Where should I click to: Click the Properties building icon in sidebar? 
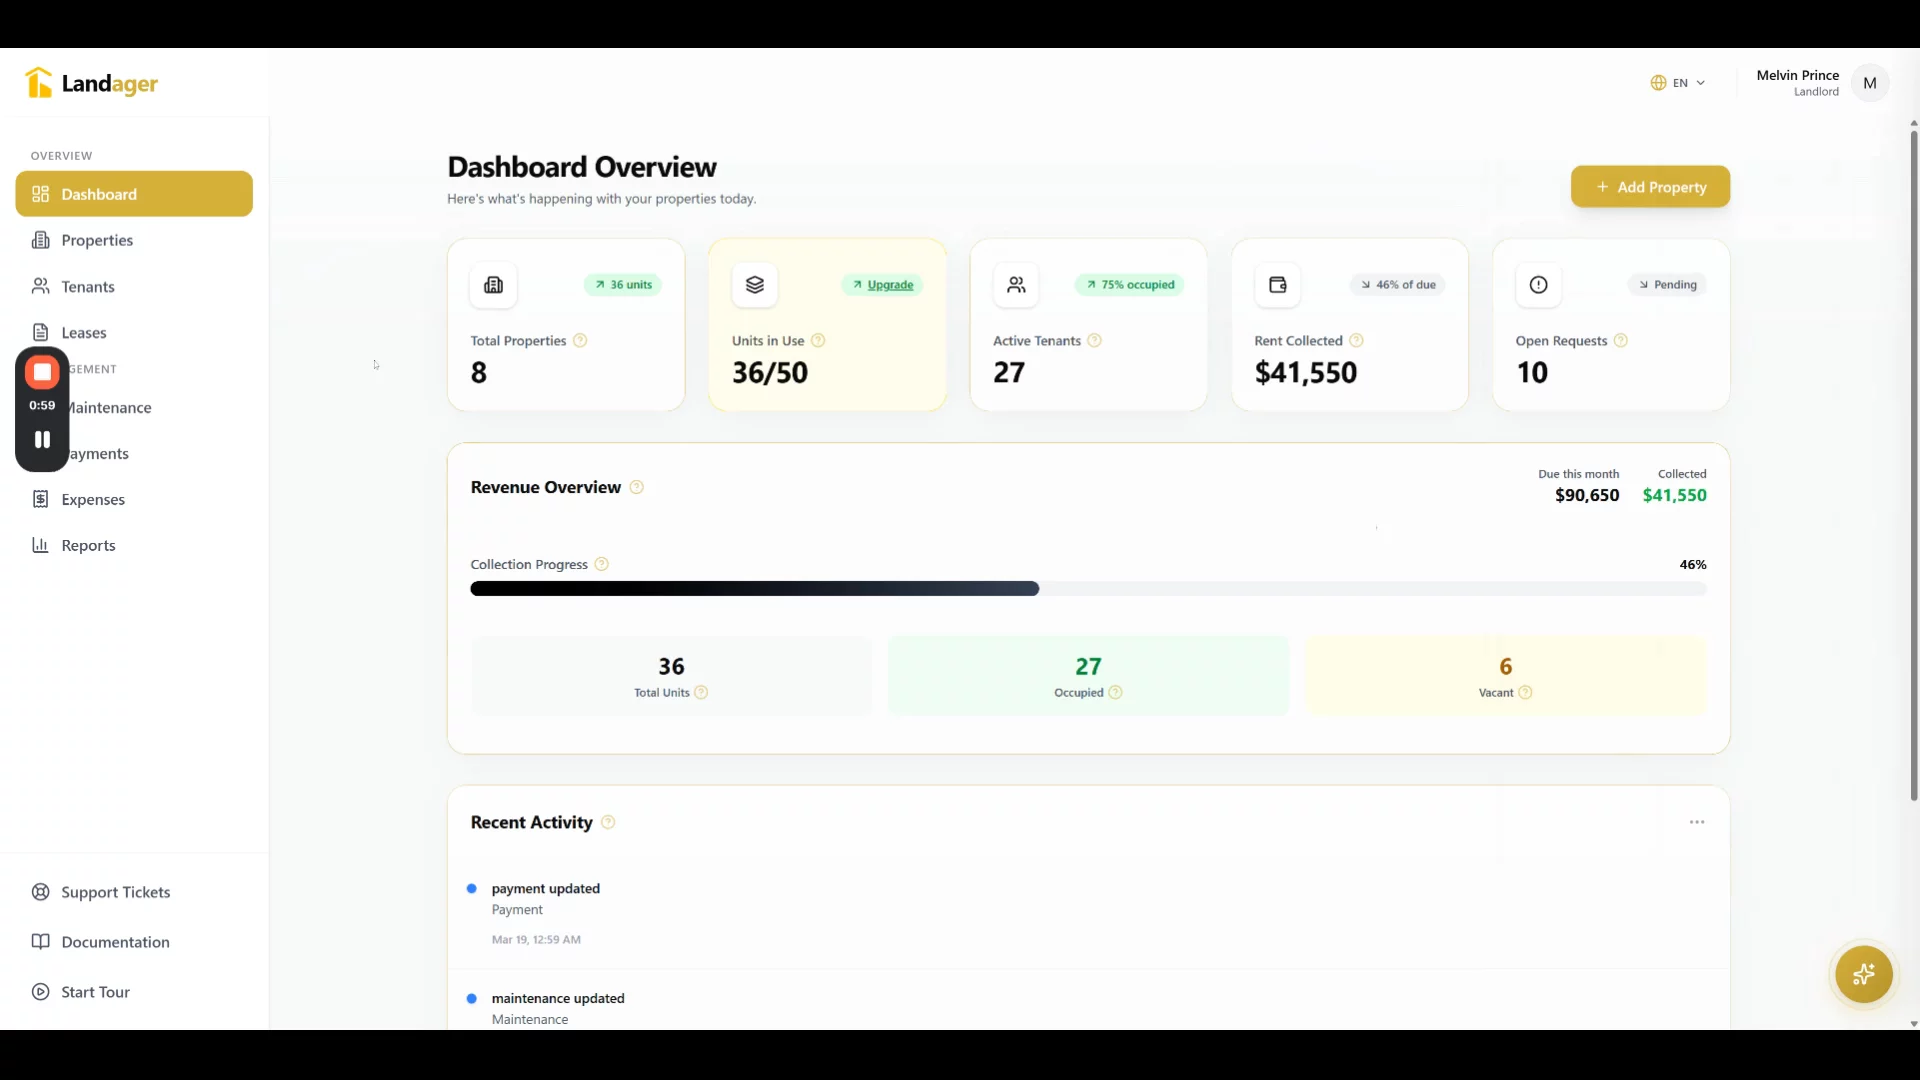pyautogui.click(x=40, y=240)
